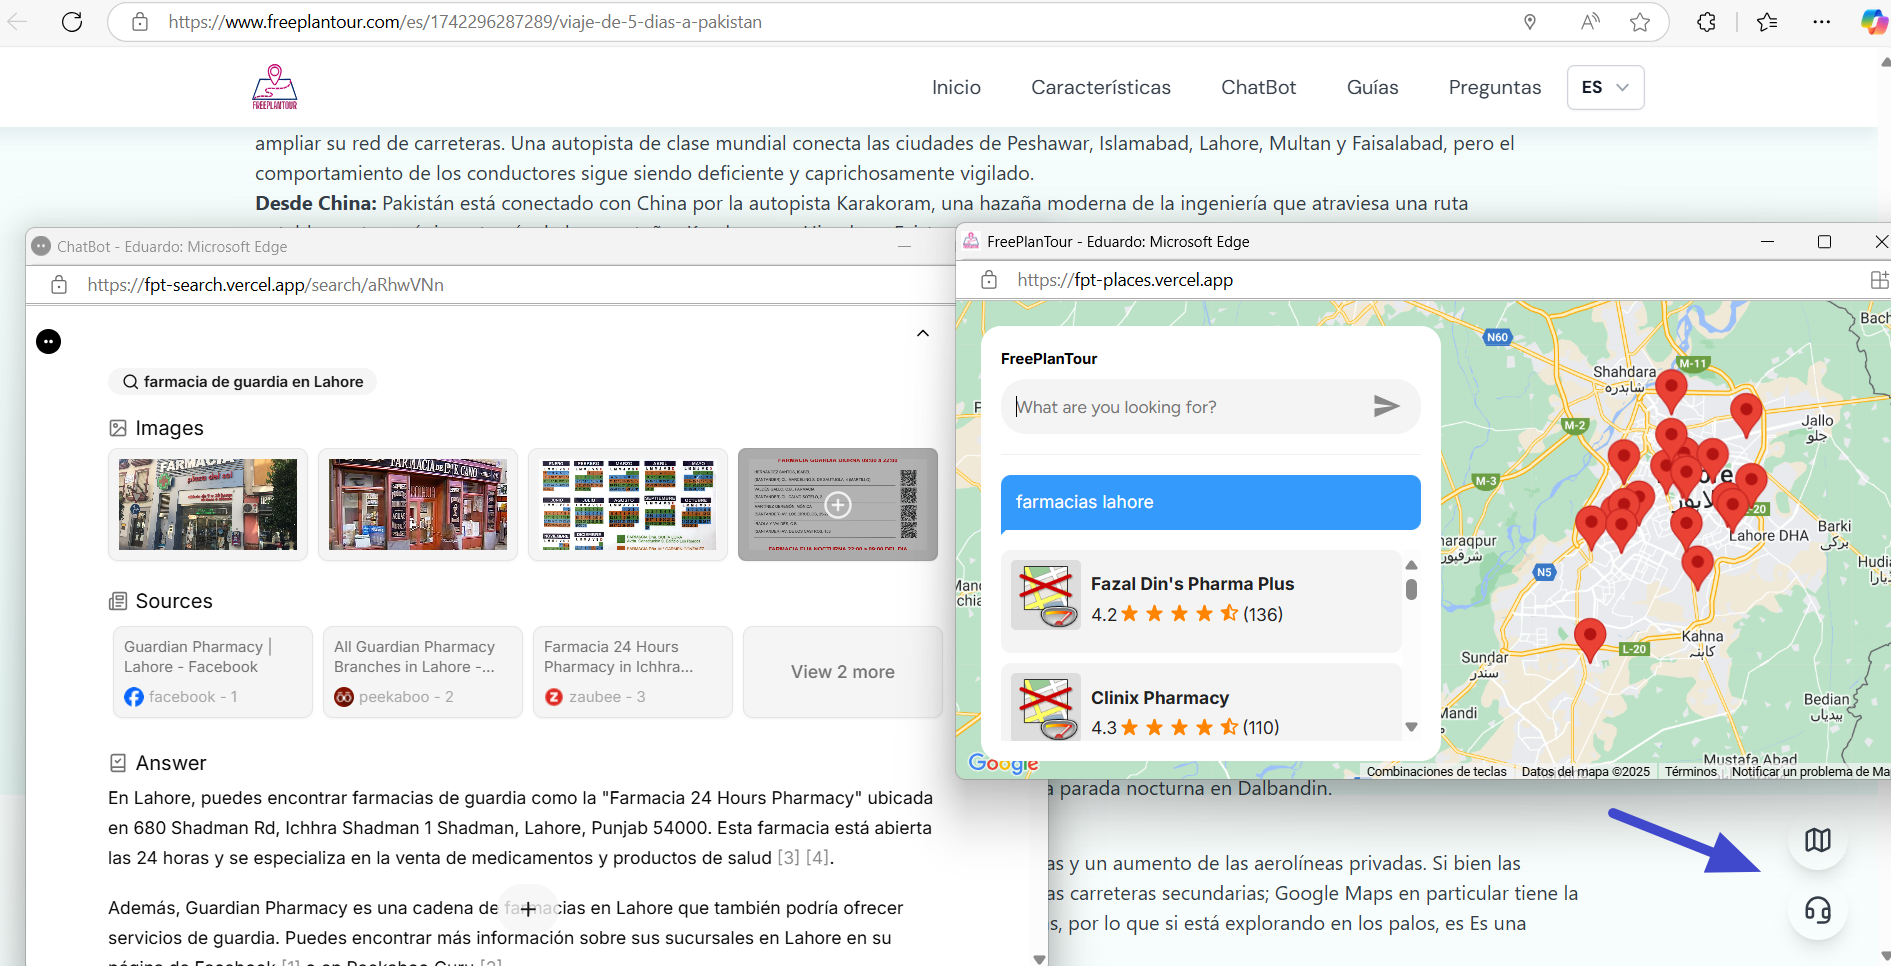Open the Características menu item

click(1100, 87)
